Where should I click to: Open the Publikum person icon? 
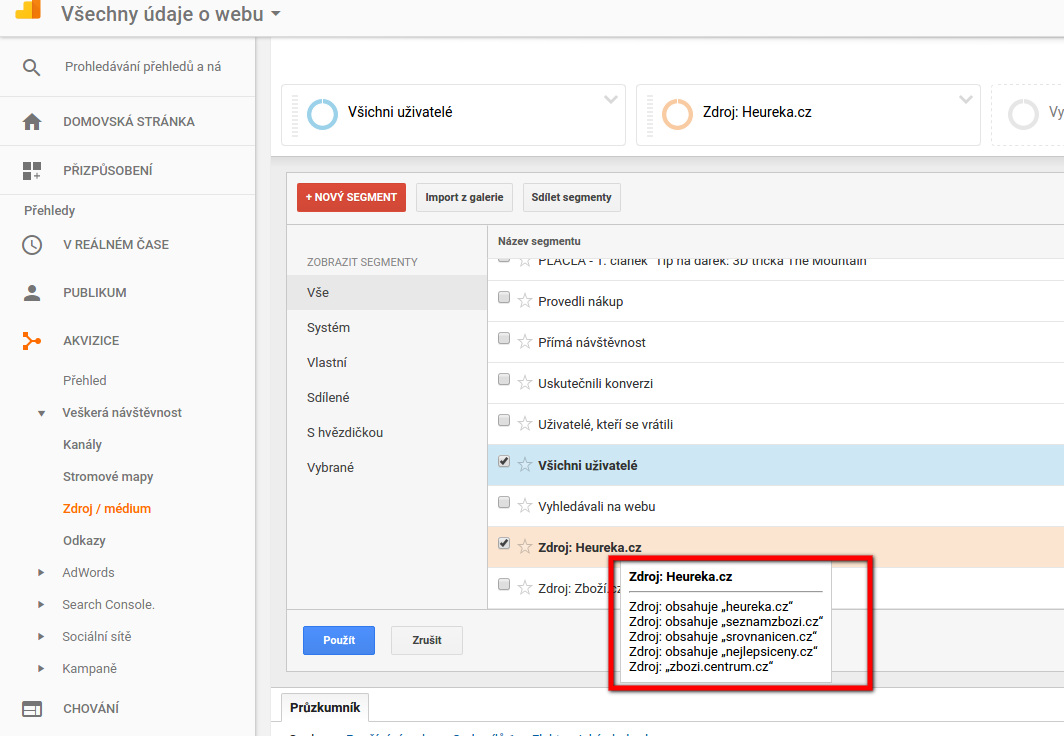pyautogui.click(x=32, y=293)
